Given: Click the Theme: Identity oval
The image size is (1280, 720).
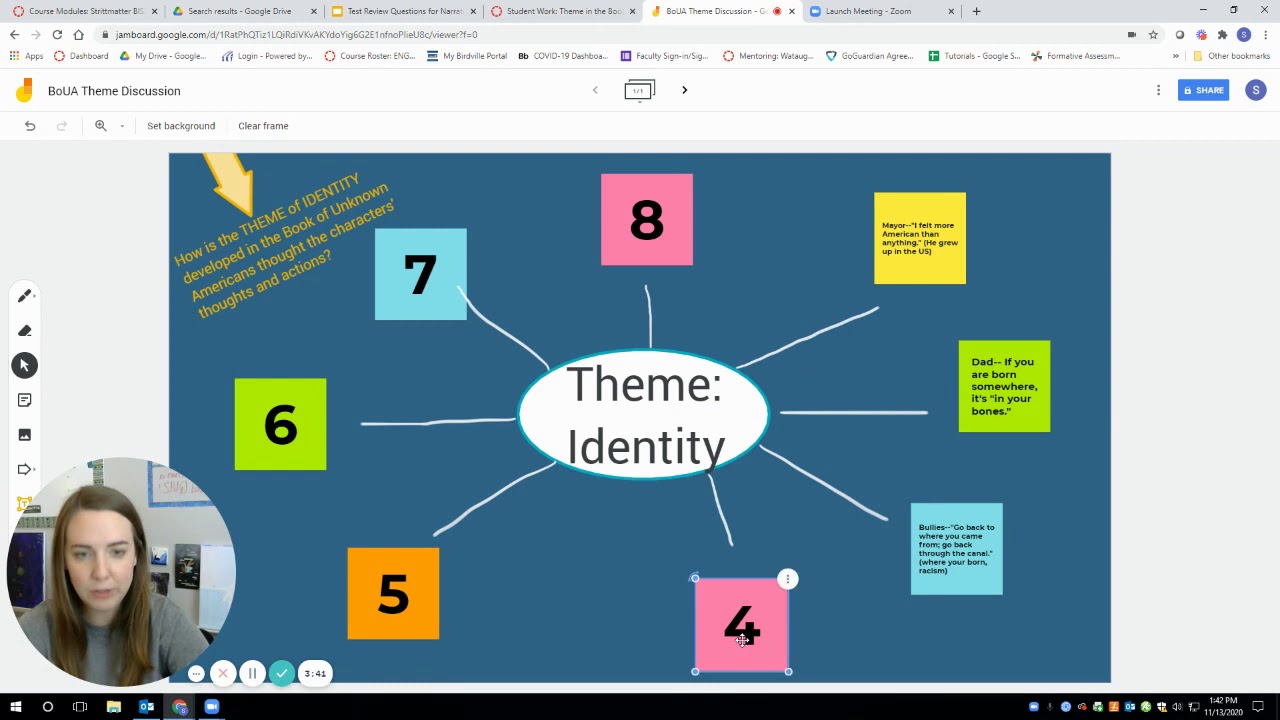Looking at the screenshot, I should pyautogui.click(x=644, y=414).
